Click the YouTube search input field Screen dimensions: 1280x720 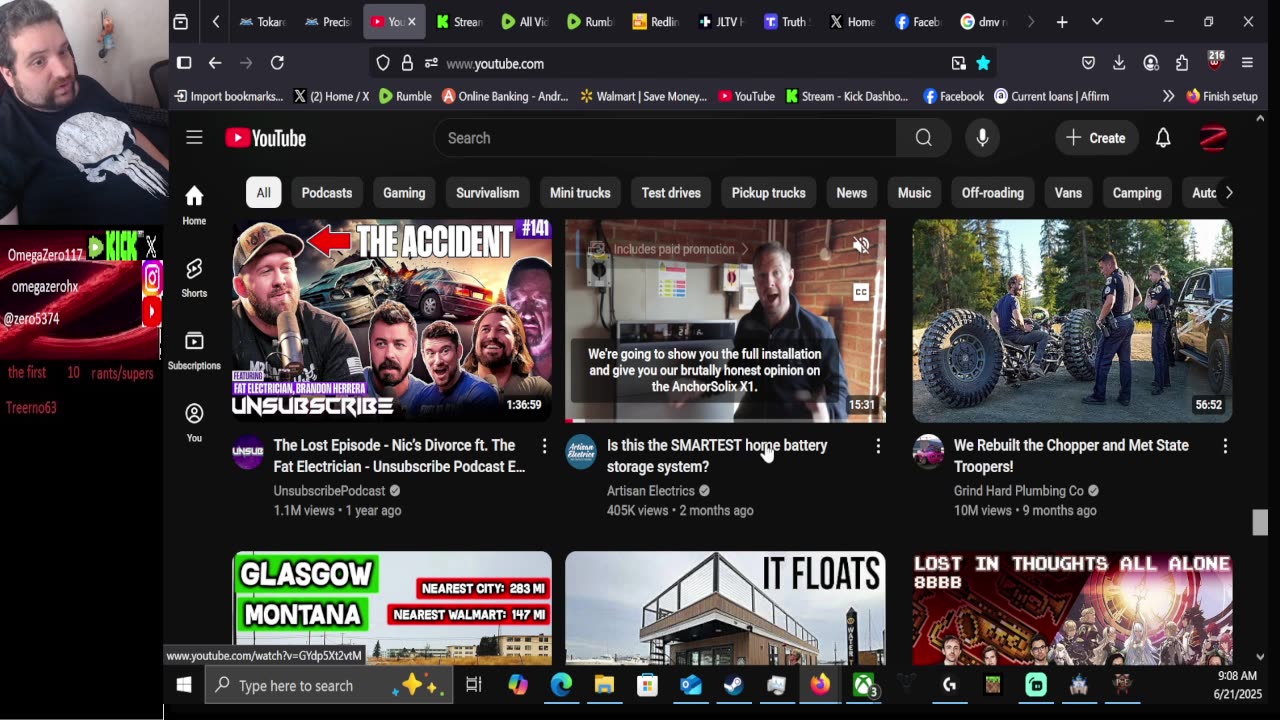point(667,138)
